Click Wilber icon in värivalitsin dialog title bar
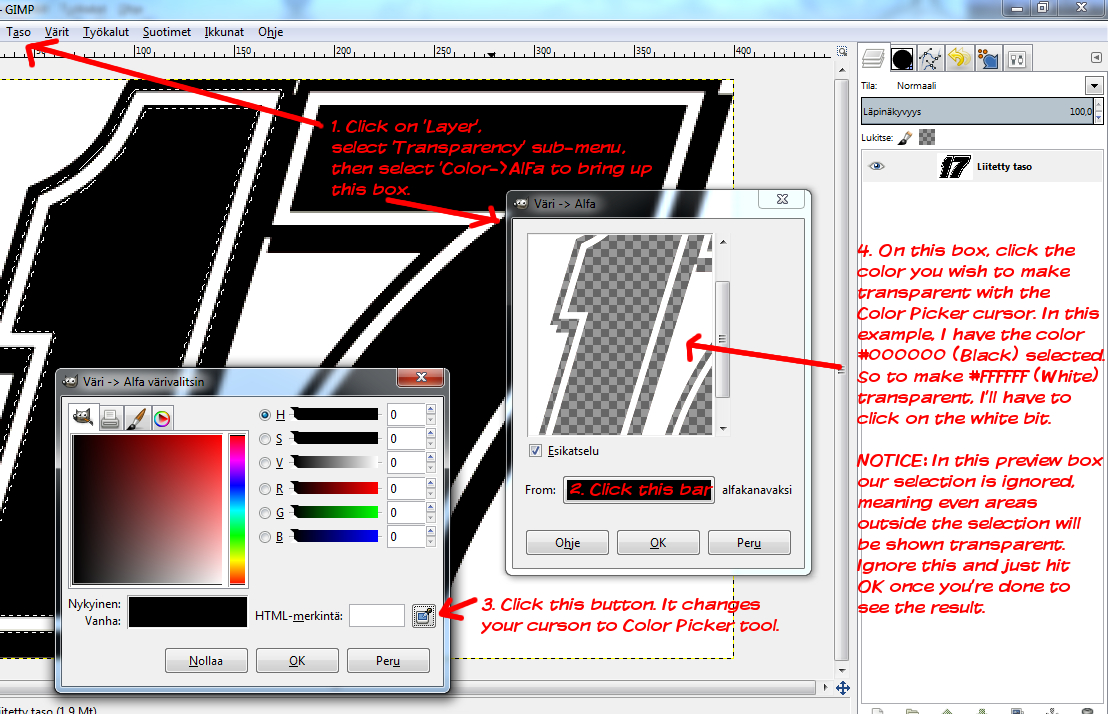The width and height of the screenshot is (1108, 714). (x=70, y=382)
